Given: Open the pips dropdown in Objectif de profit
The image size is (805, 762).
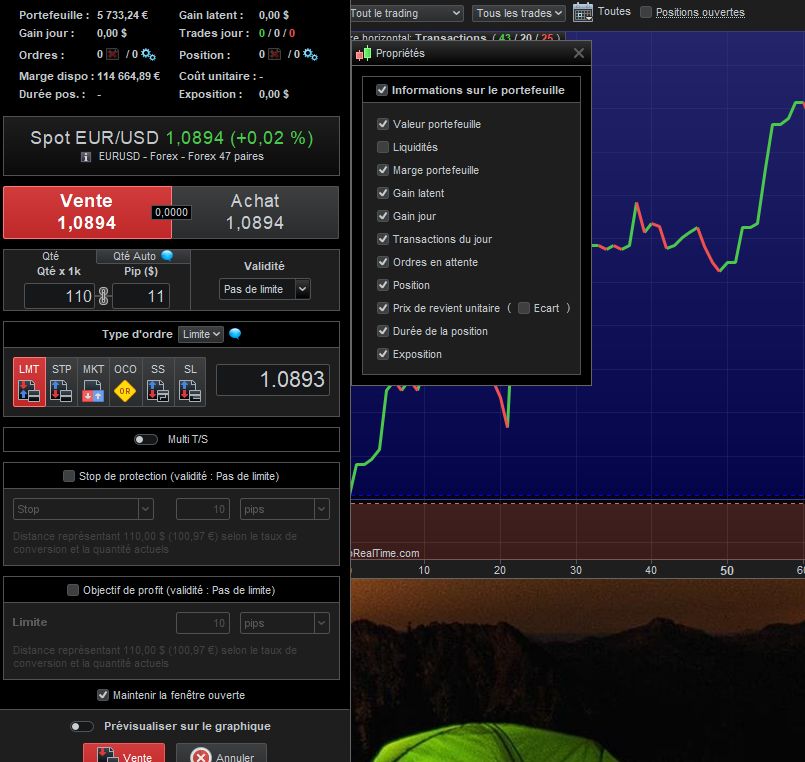Looking at the screenshot, I should (284, 623).
